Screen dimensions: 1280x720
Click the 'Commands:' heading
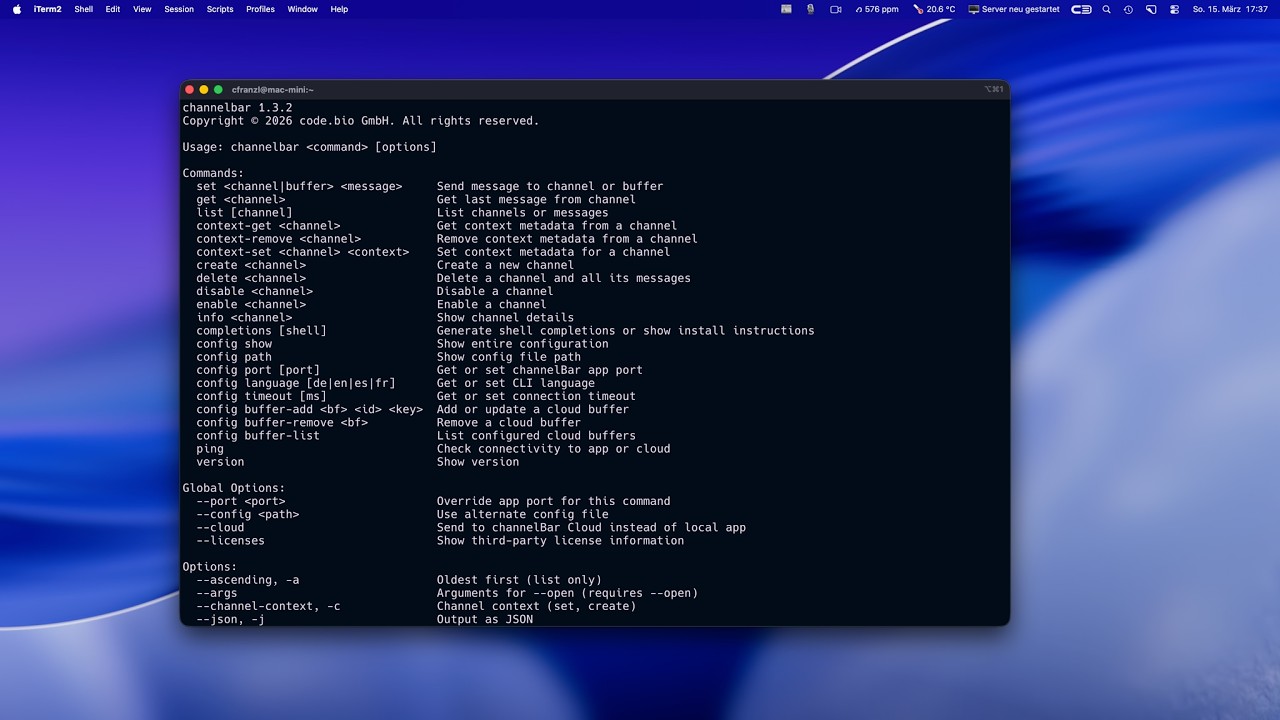click(x=213, y=173)
